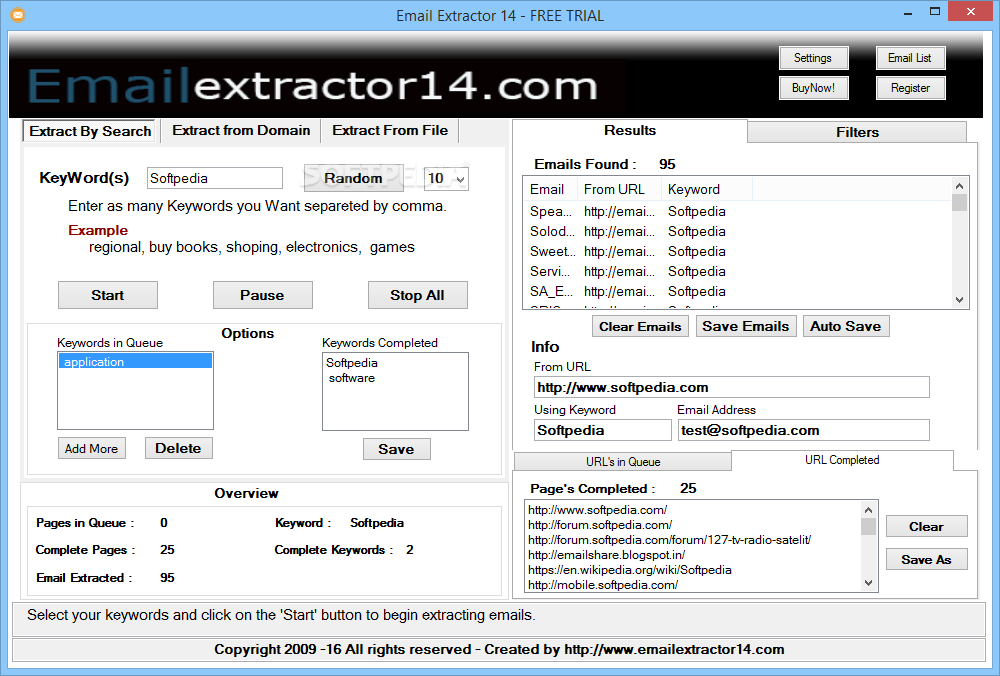Click the From URL column header
Image resolution: width=1000 pixels, height=676 pixels.
pyautogui.click(x=620, y=189)
